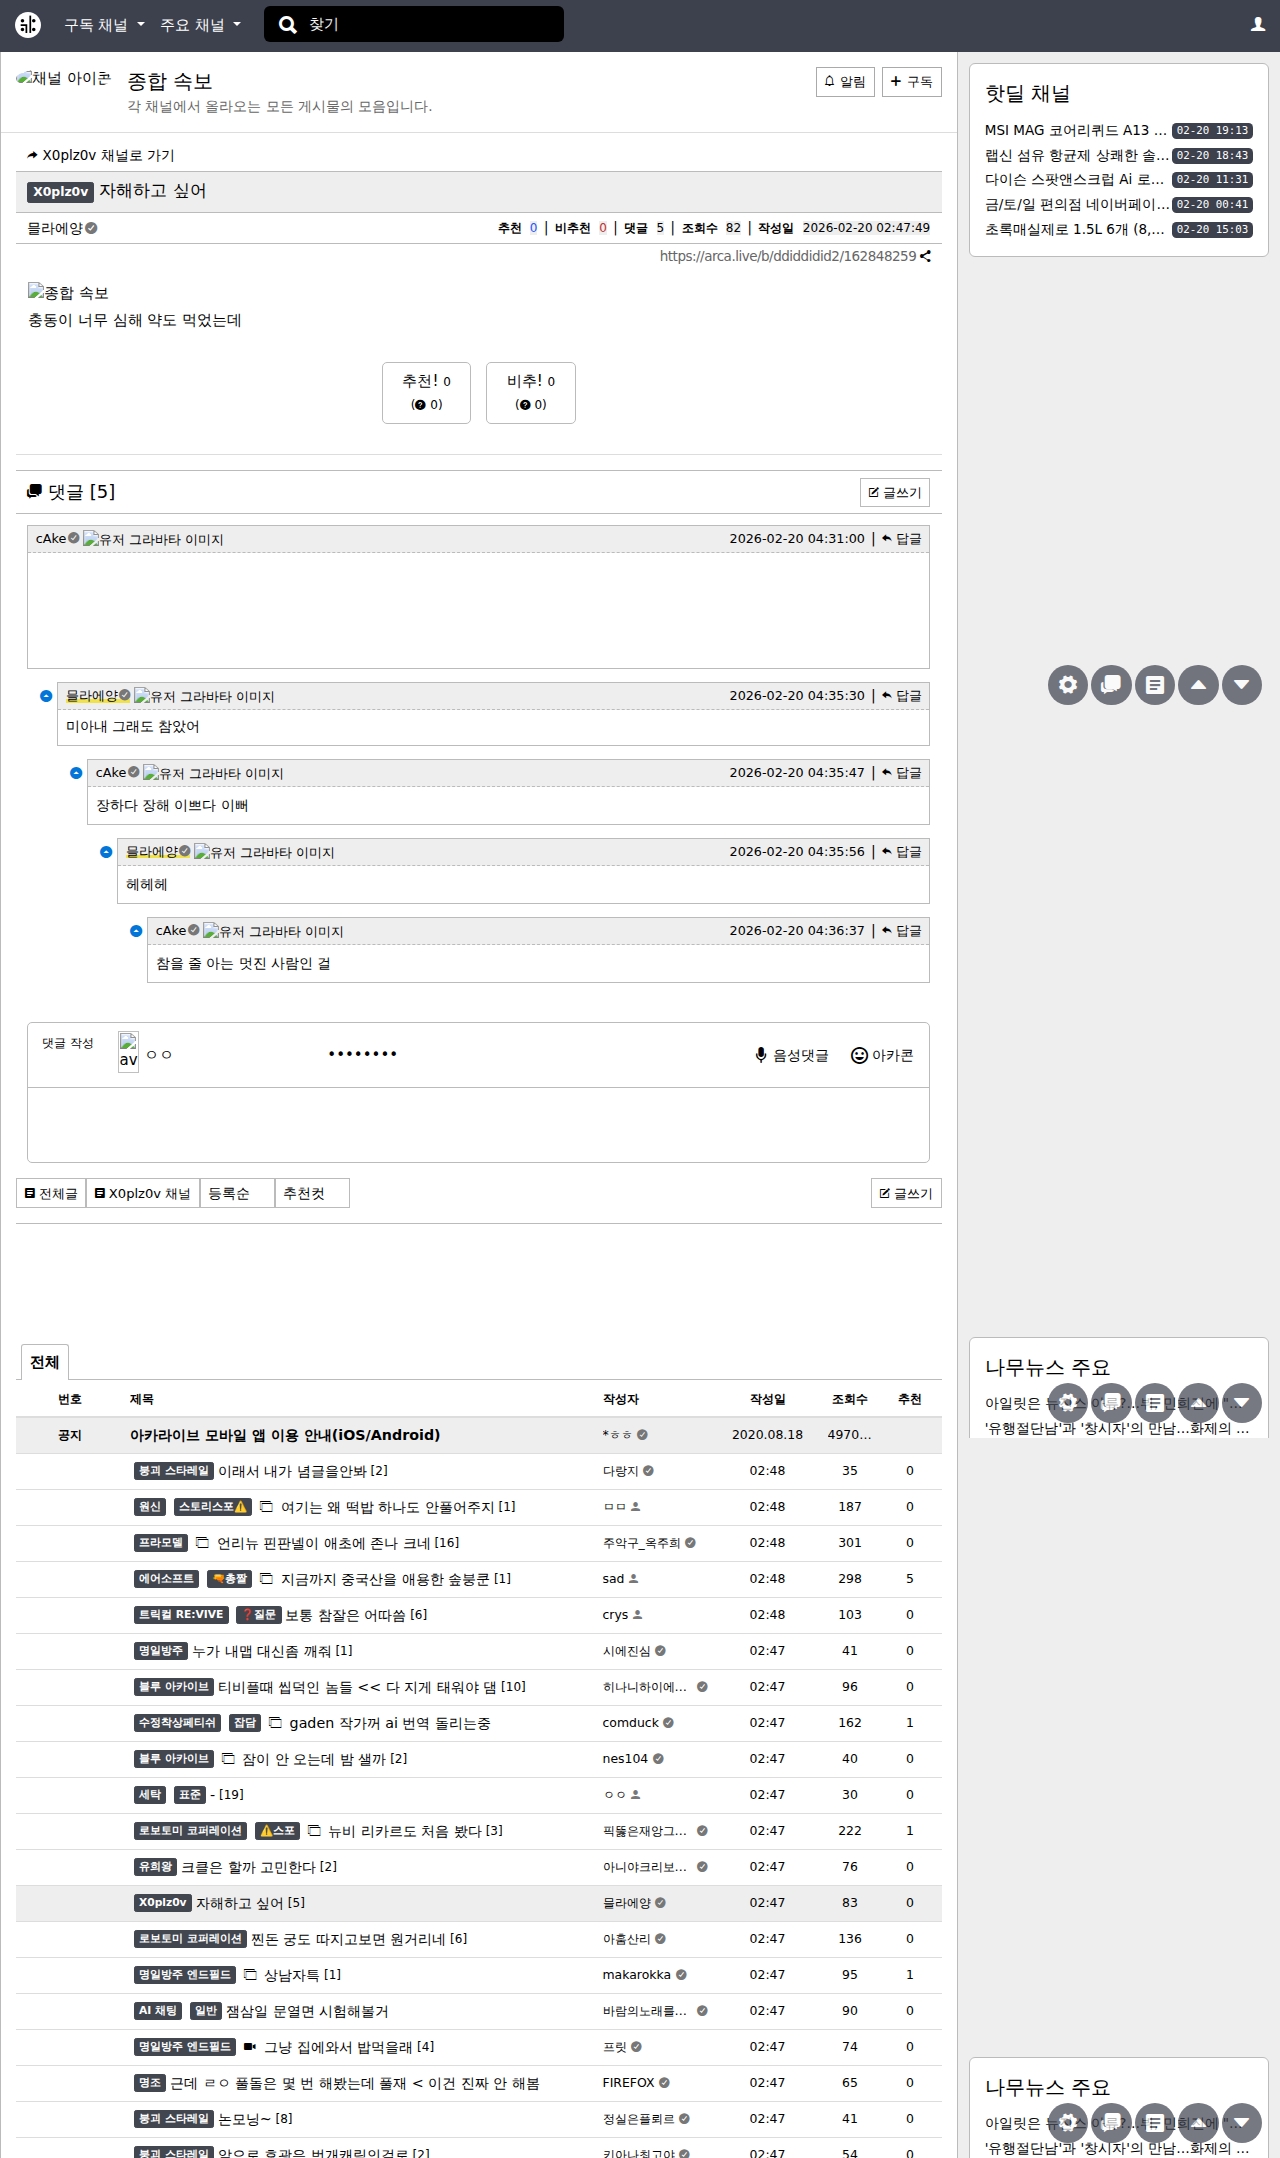This screenshot has width=1280, height=2158.
Task: Collapse reply thread at 04:36:37 comment
Action: tap(136, 931)
